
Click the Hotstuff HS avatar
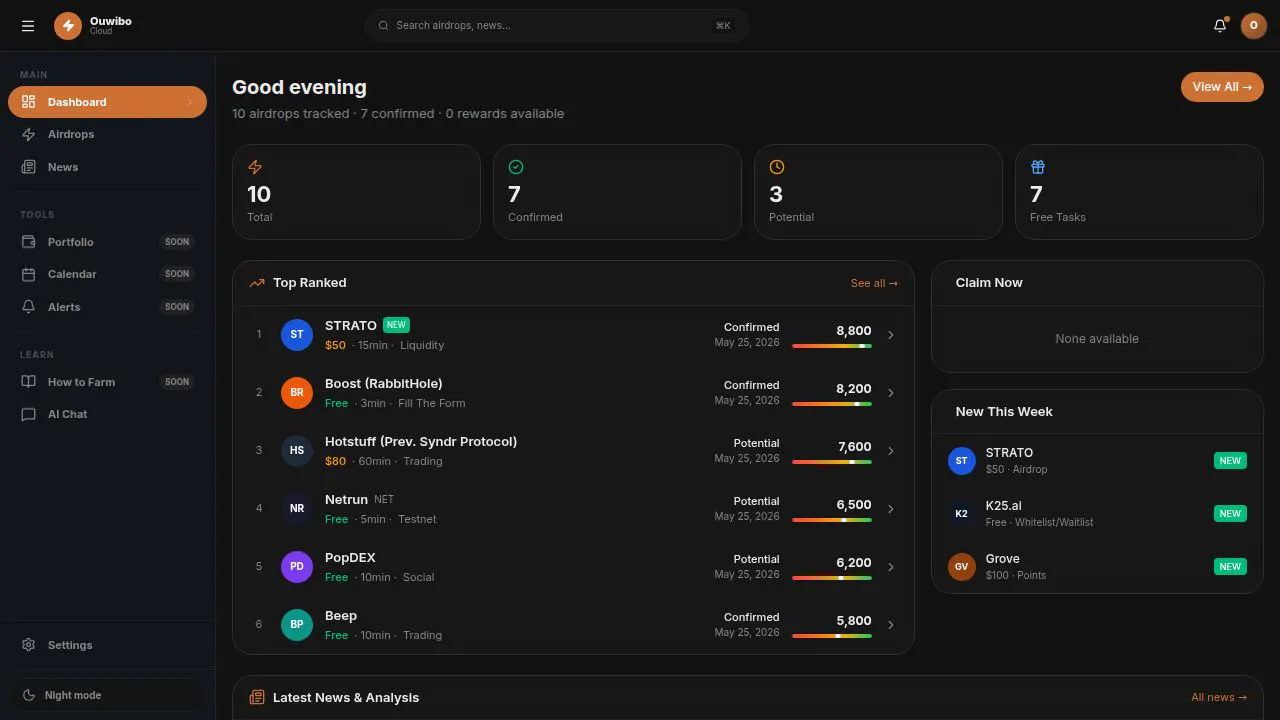coord(297,451)
